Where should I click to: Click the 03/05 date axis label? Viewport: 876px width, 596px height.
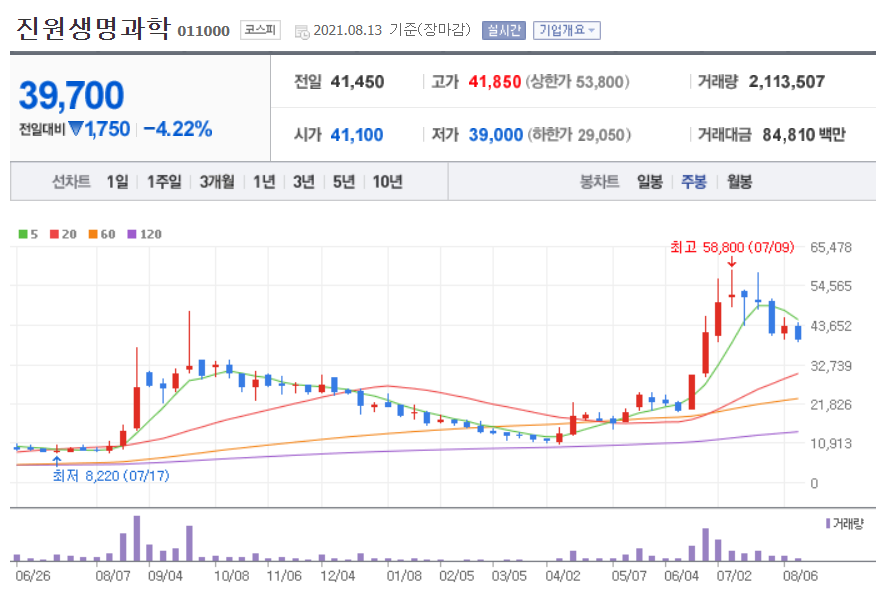point(509,576)
